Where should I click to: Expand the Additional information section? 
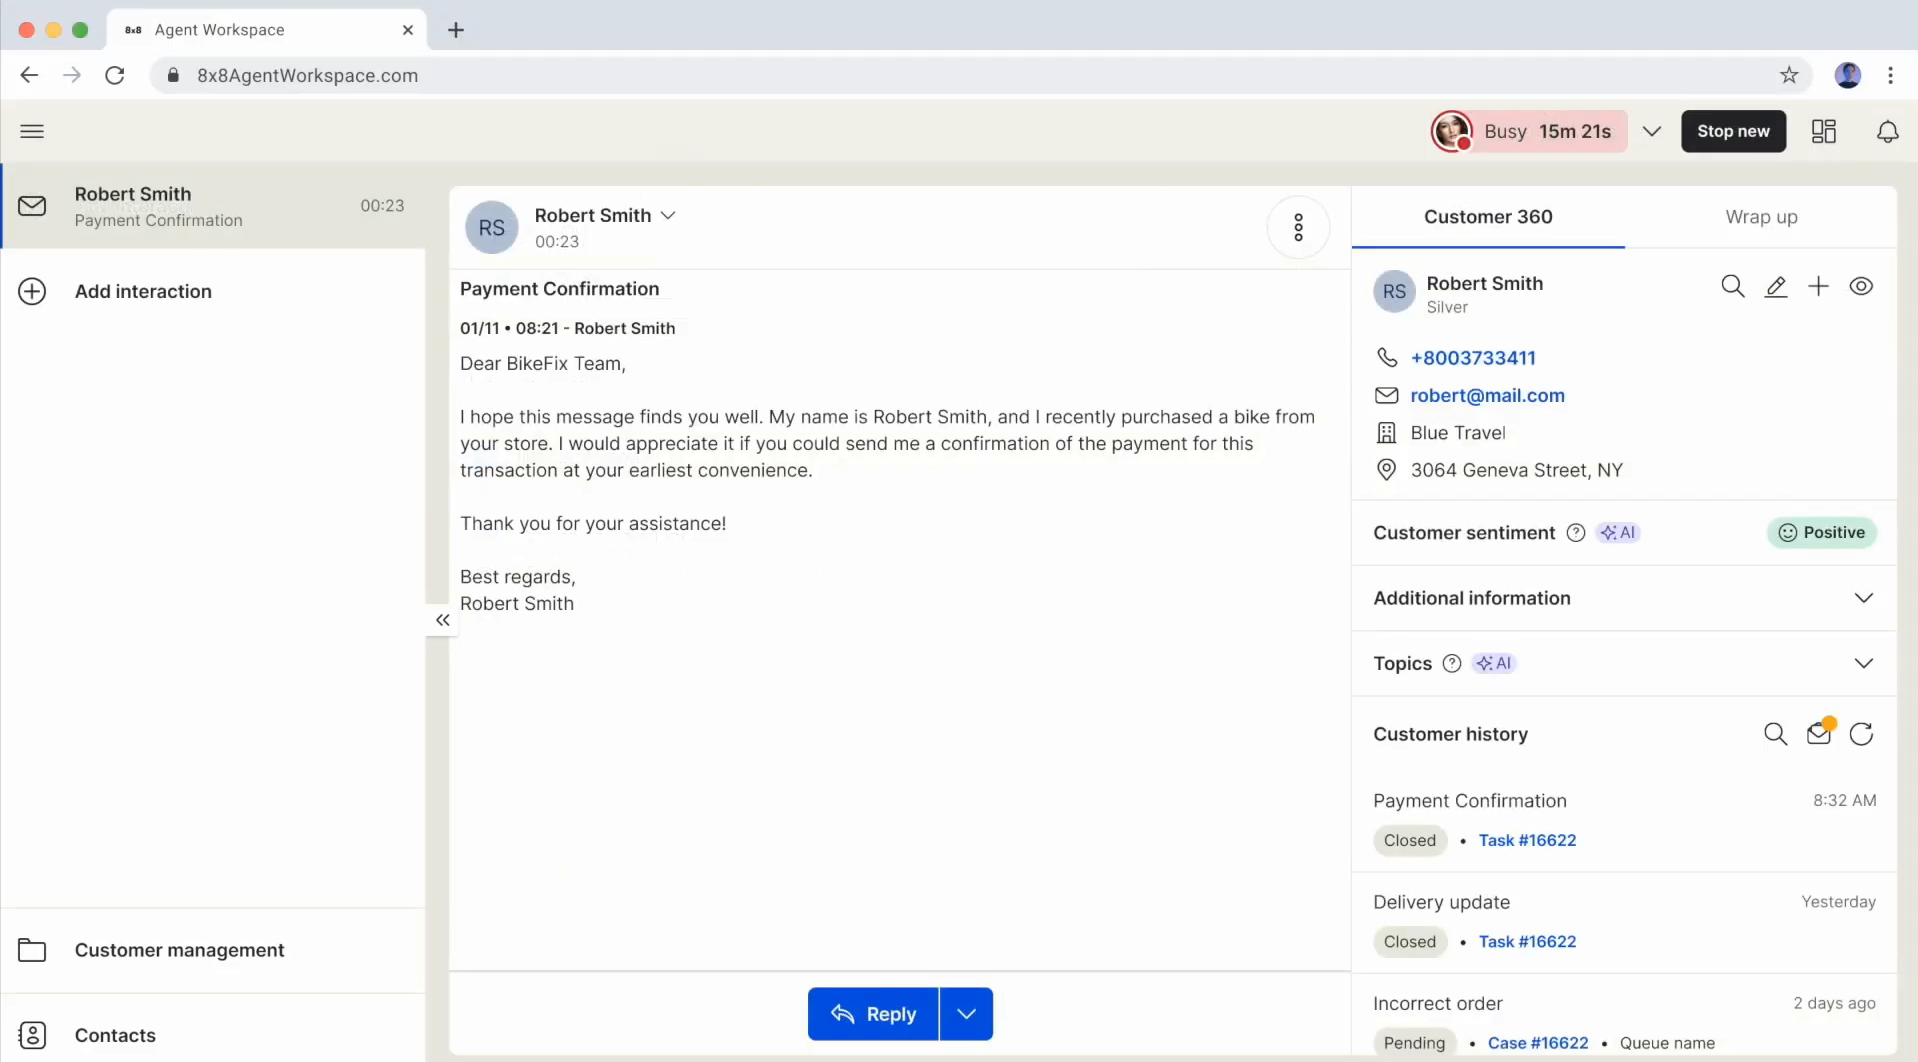click(x=1864, y=597)
